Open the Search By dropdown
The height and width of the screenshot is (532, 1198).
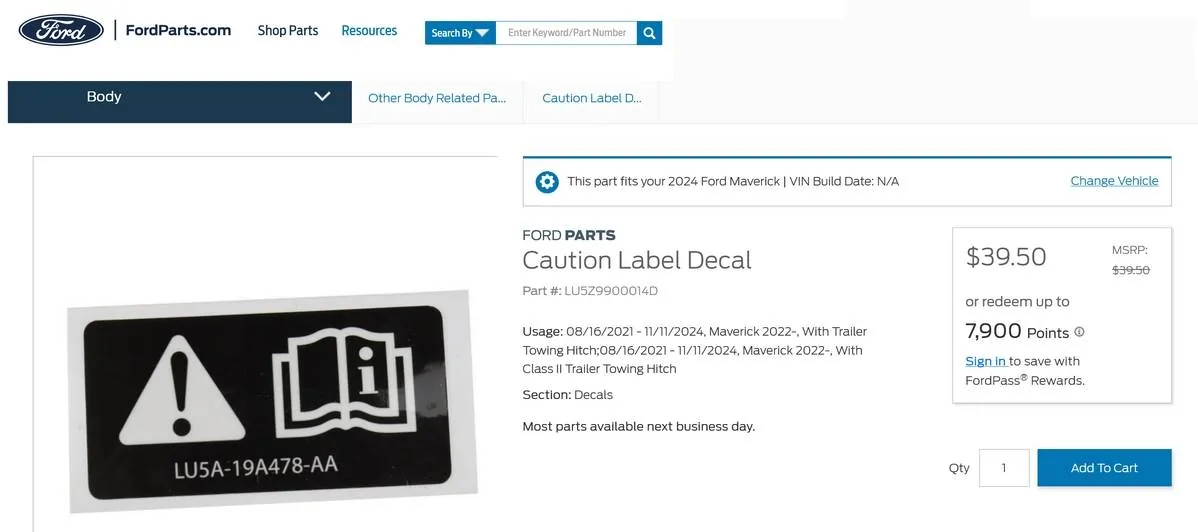[x=461, y=33]
